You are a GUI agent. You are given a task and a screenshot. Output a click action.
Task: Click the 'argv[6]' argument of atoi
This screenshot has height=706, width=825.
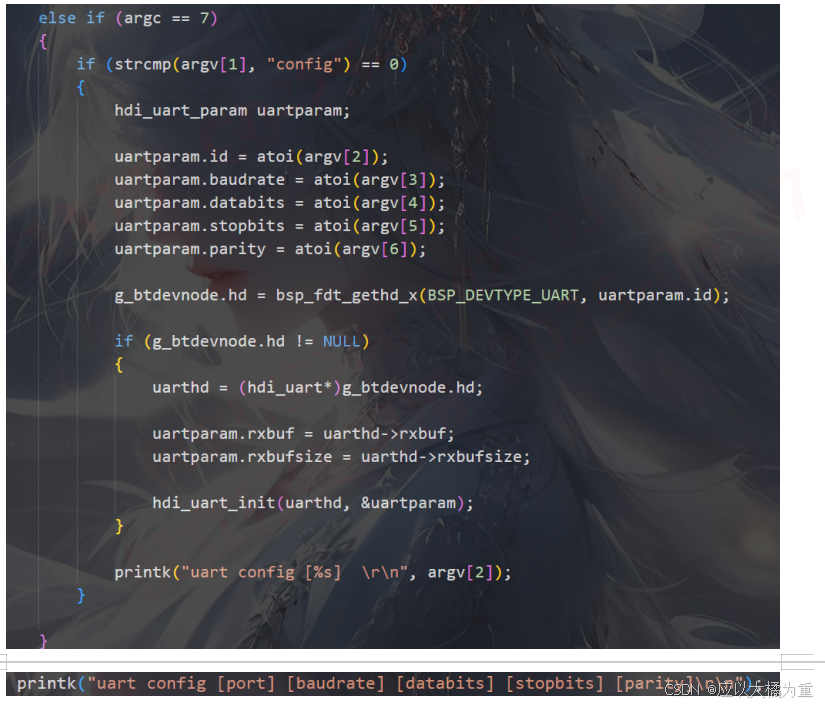coord(375,249)
